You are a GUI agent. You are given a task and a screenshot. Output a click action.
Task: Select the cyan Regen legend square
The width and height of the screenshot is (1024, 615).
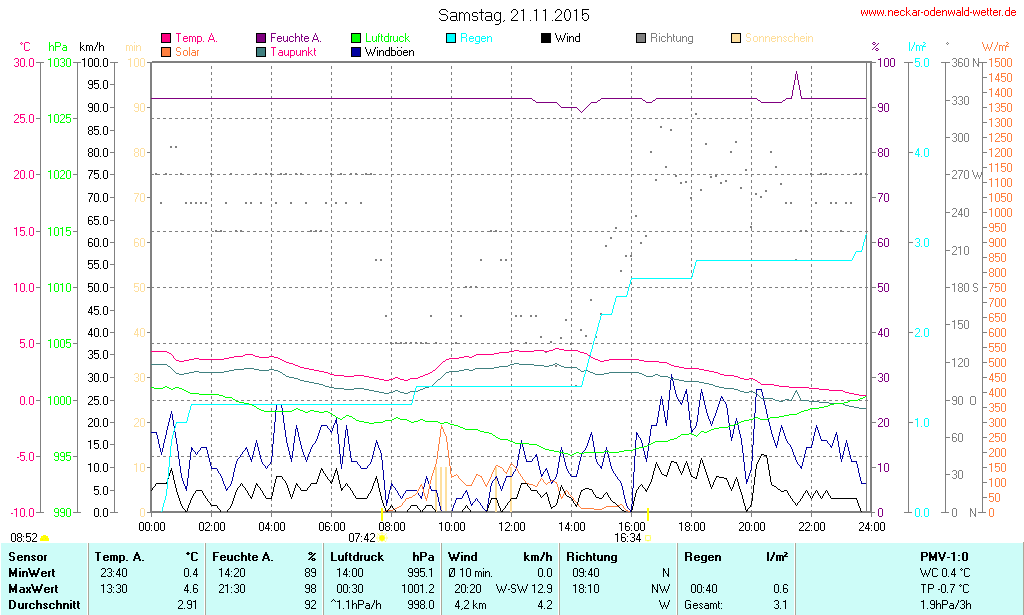tap(451, 38)
